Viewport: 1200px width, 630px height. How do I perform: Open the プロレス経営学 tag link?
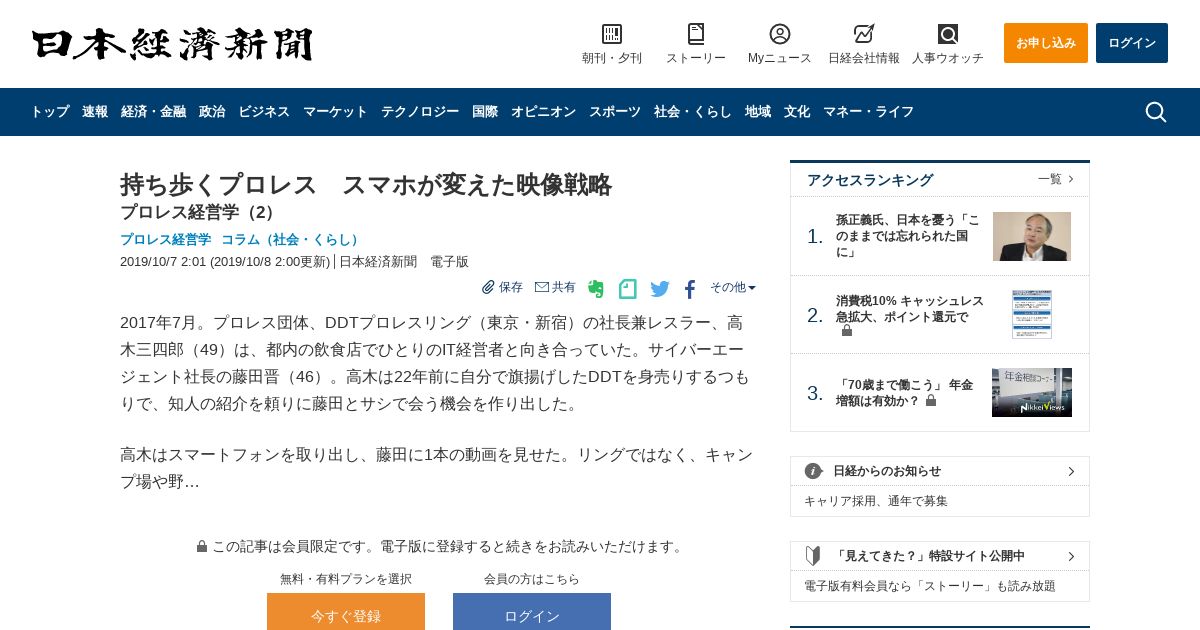pos(165,240)
